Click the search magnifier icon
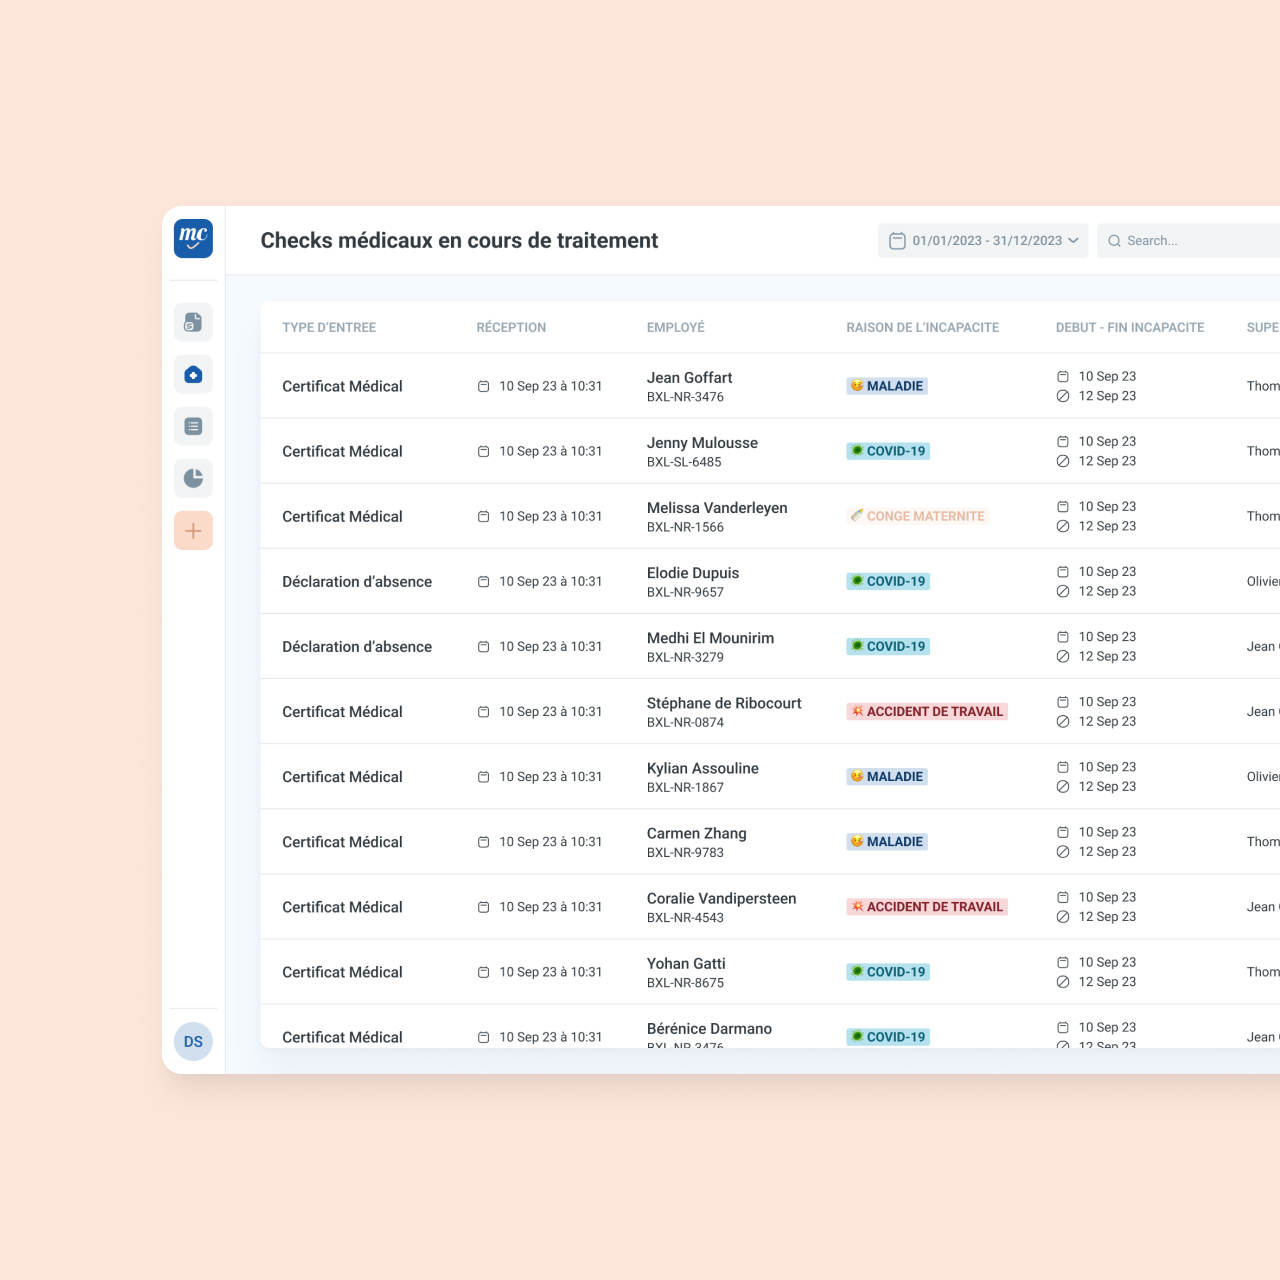Screen dimensions: 1280x1280 (1114, 241)
